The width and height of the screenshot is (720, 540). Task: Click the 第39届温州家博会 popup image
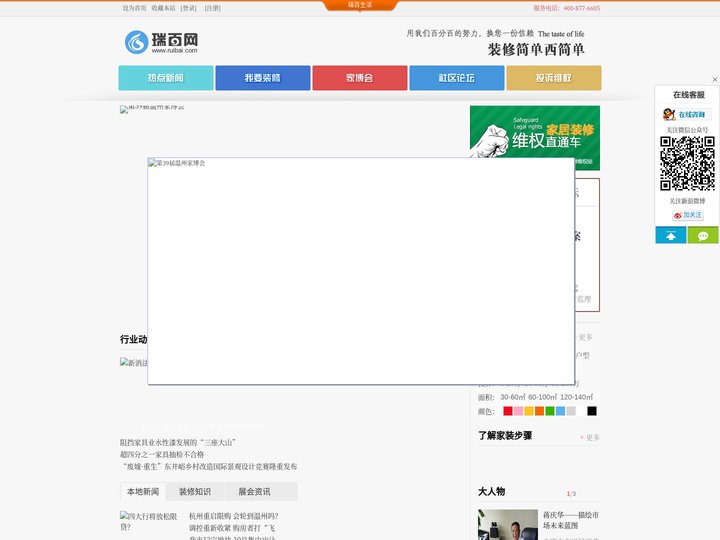[x=361, y=271]
